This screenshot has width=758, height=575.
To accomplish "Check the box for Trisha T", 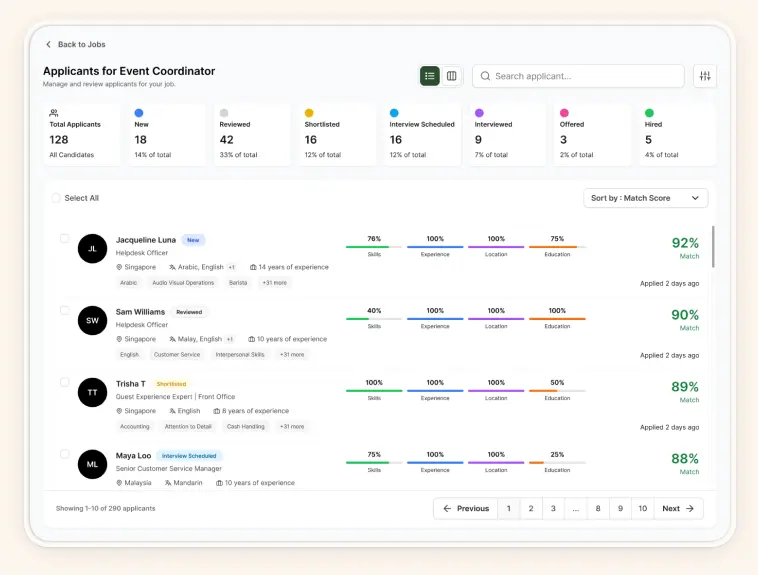I will [64, 382].
